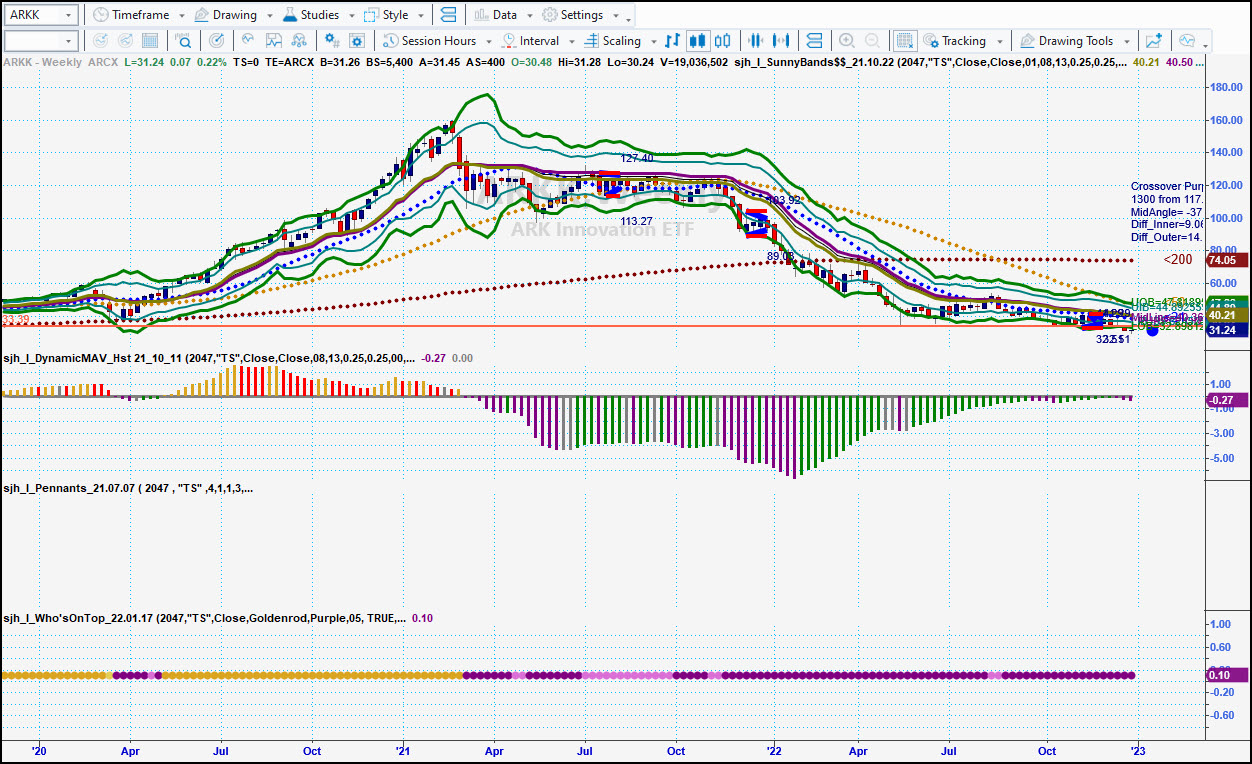The image size is (1252, 764).
Task: Click the ARKK - Weekly chart title
Action: pos(43,62)
